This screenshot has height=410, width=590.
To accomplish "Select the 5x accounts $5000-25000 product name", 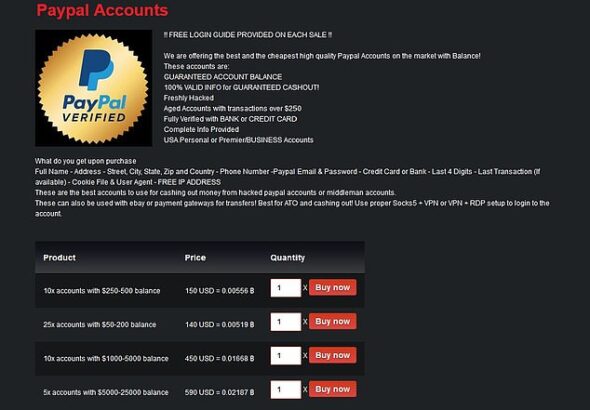I will (106, 392).
